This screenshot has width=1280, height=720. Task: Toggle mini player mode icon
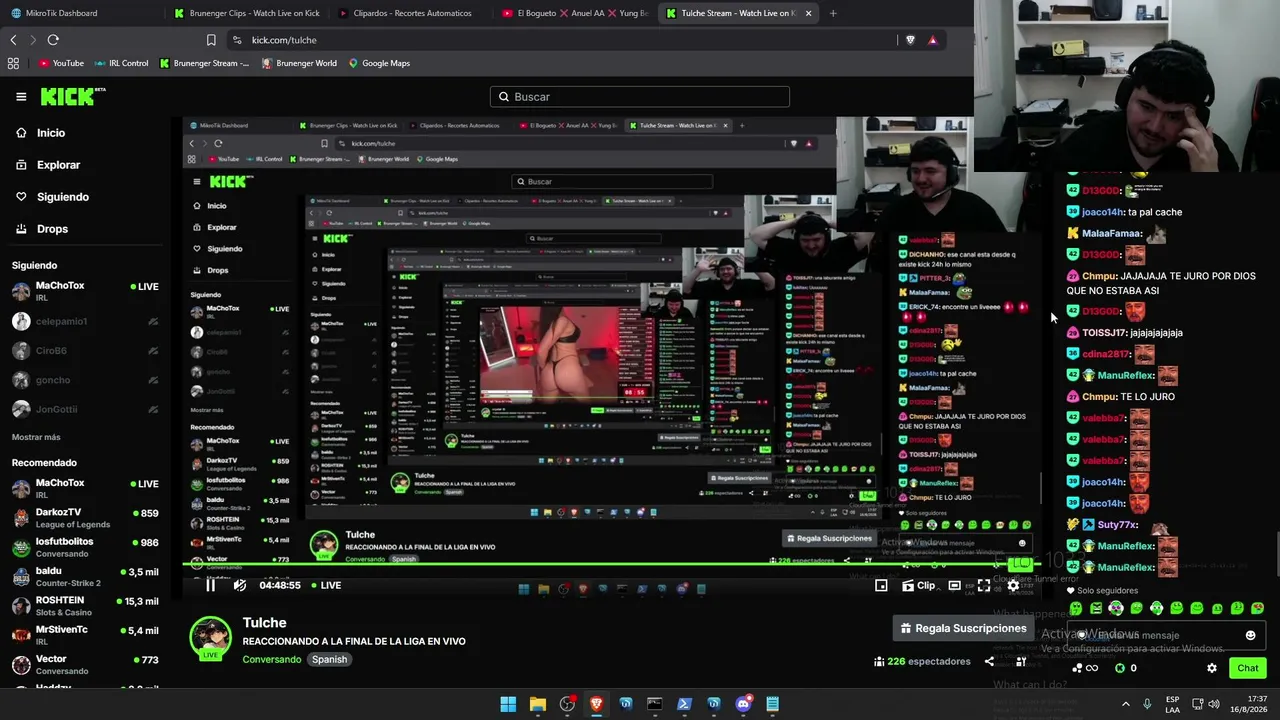tap(881, 585)
